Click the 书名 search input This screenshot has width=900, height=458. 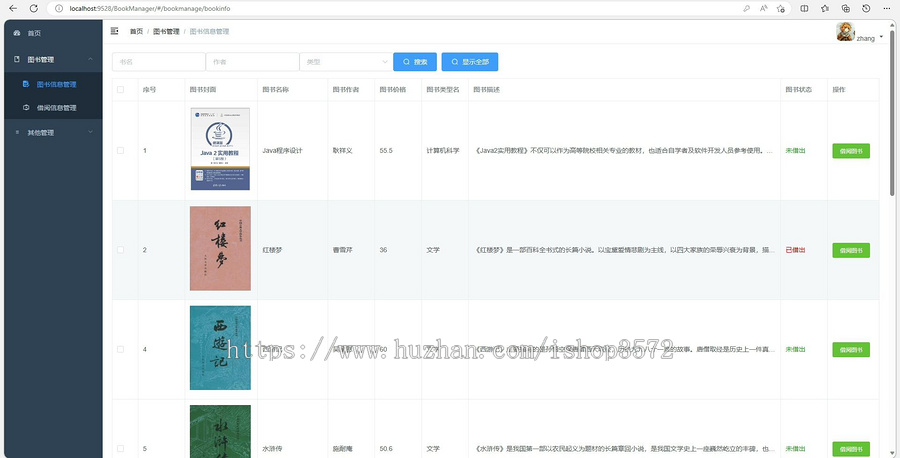coord(159,62)
